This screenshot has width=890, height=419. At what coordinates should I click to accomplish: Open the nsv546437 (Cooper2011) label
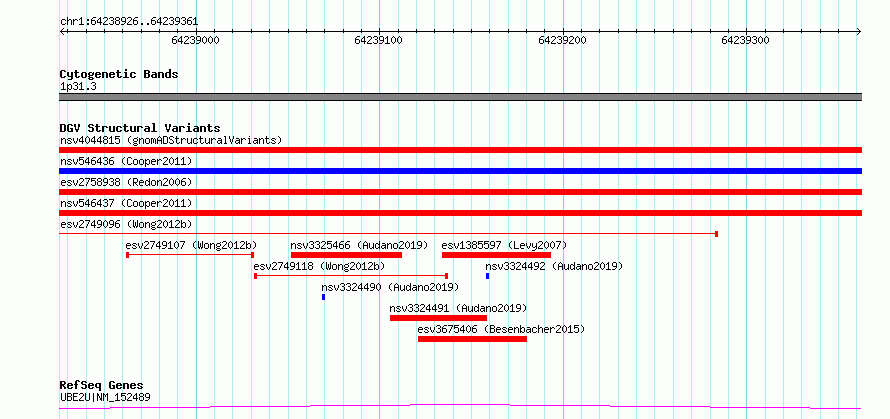pos(126,203)
